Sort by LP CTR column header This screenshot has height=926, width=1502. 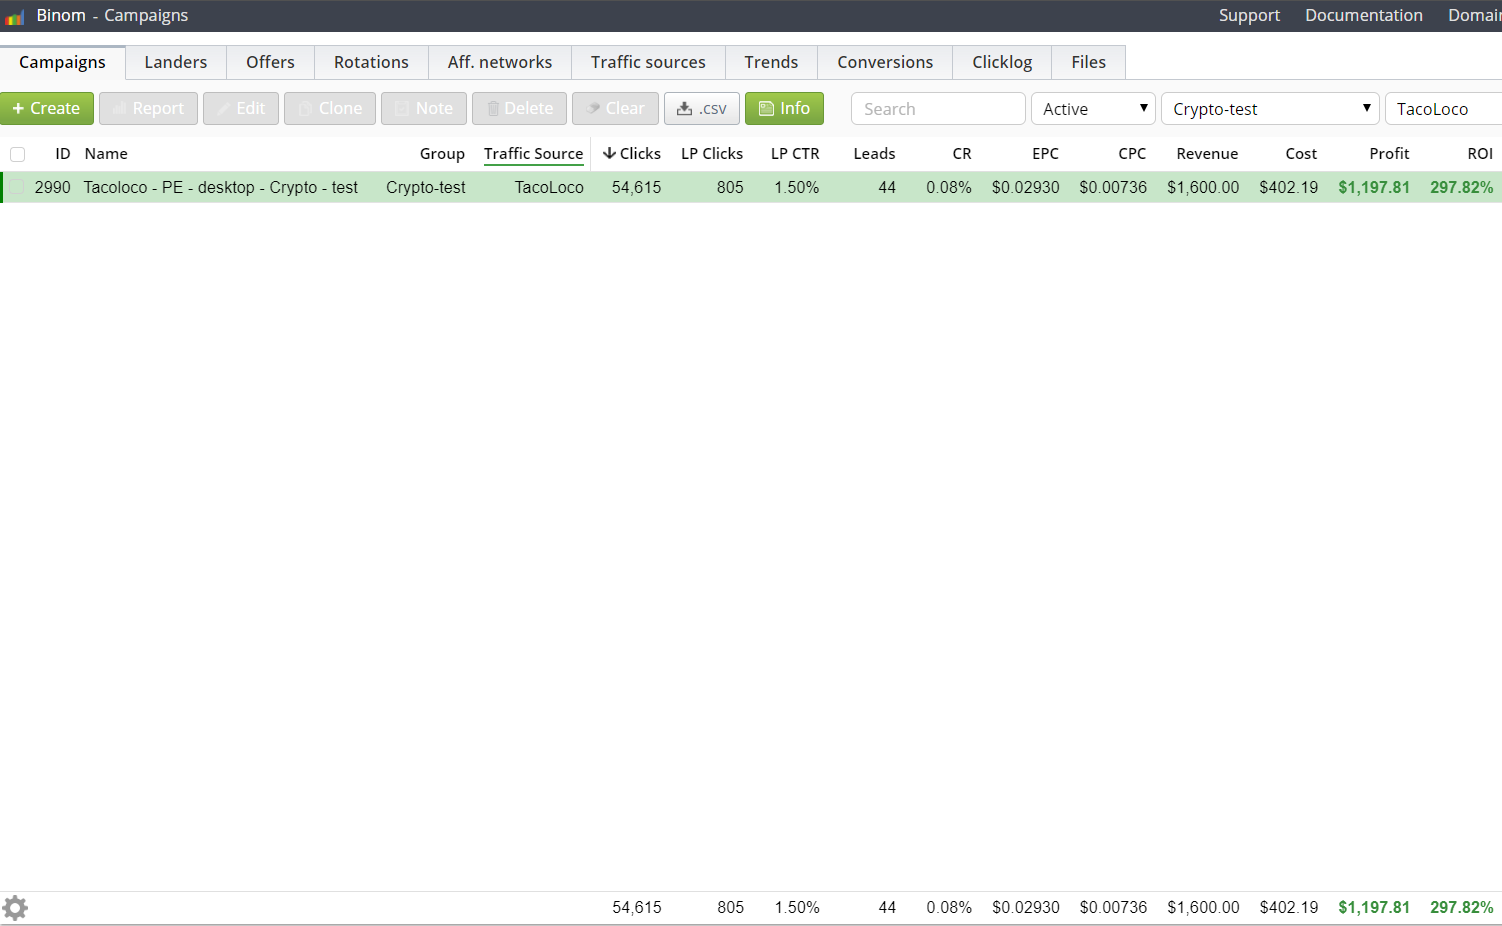pyautogui.click(x=795, y=154)
